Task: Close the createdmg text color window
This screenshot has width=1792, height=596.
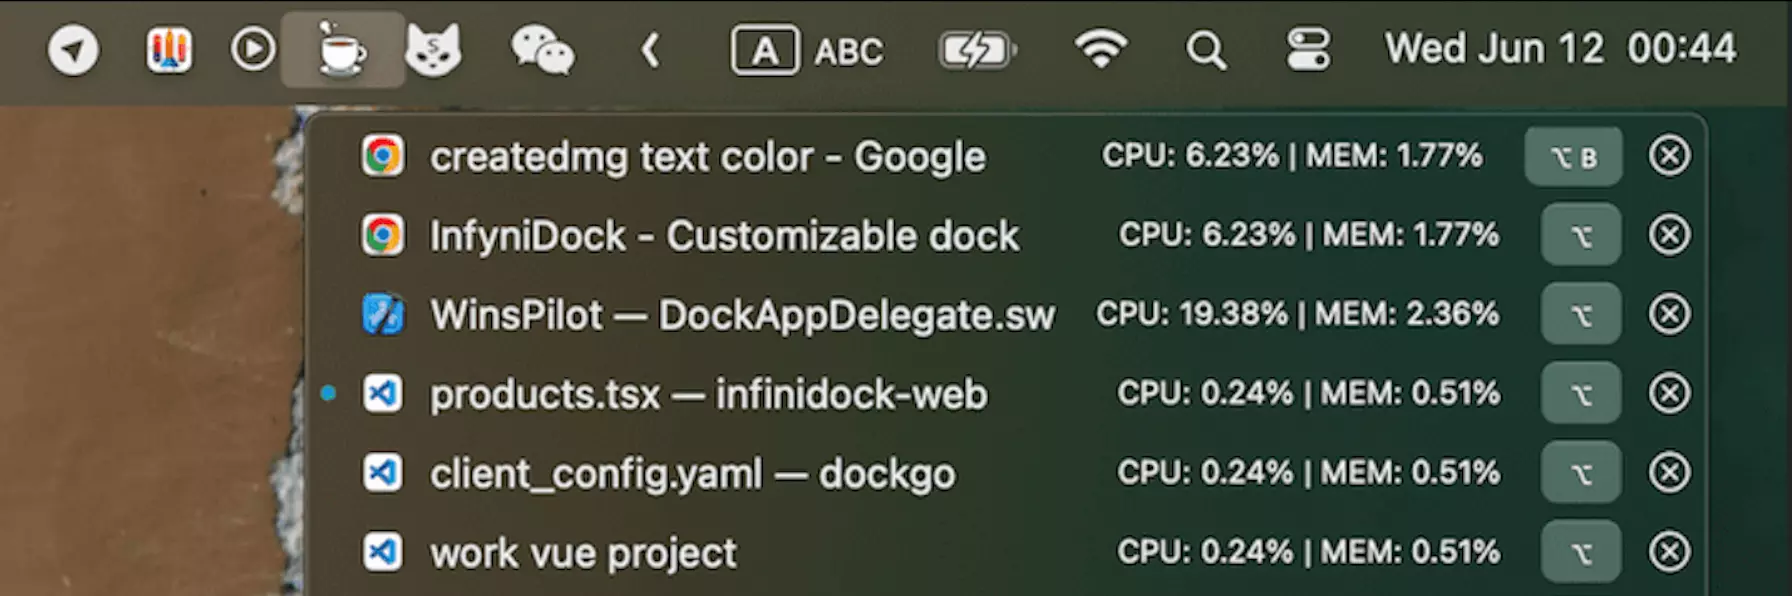Action: pyautogui.click(x=1669, y=156)
